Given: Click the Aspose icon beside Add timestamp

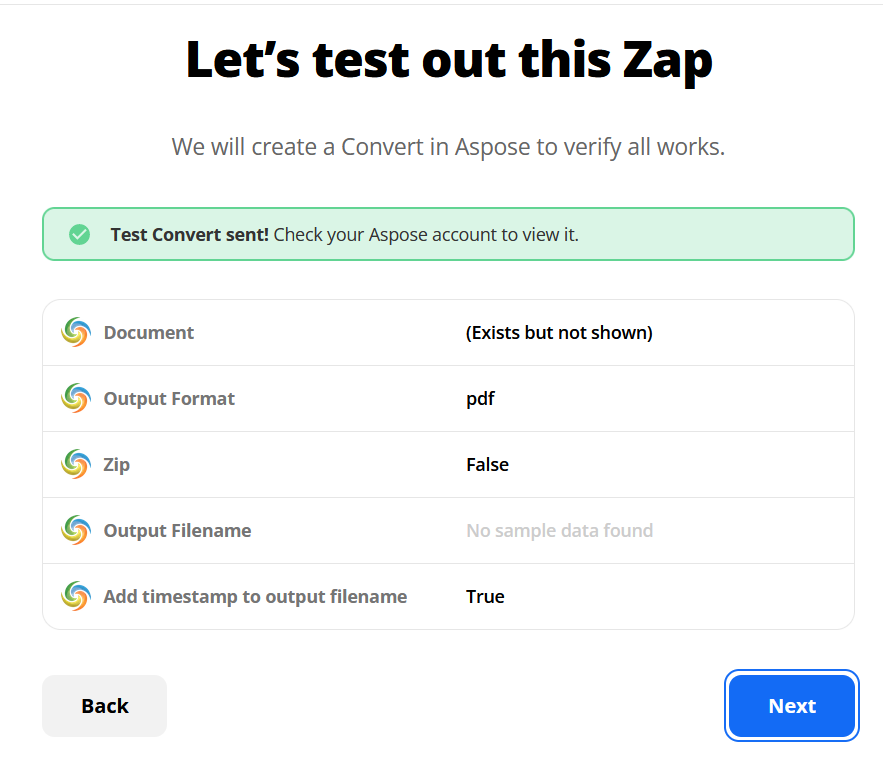Looking at the screenshot, I should click(75, 596).
